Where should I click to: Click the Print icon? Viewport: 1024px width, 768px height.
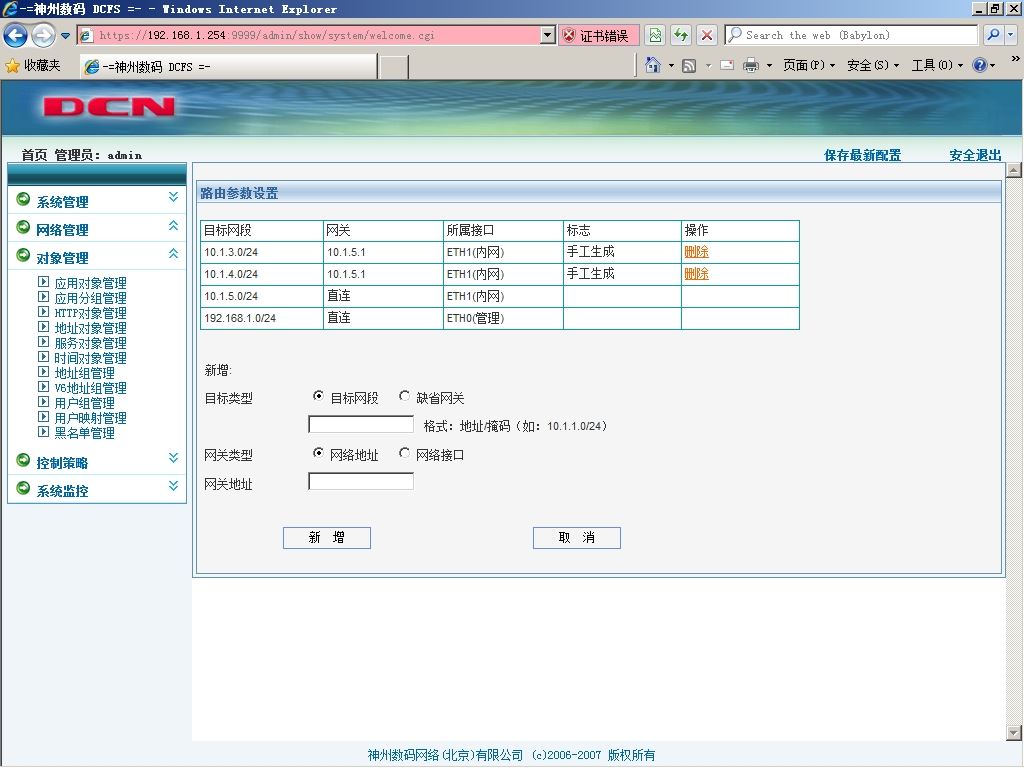click(751, 65)
